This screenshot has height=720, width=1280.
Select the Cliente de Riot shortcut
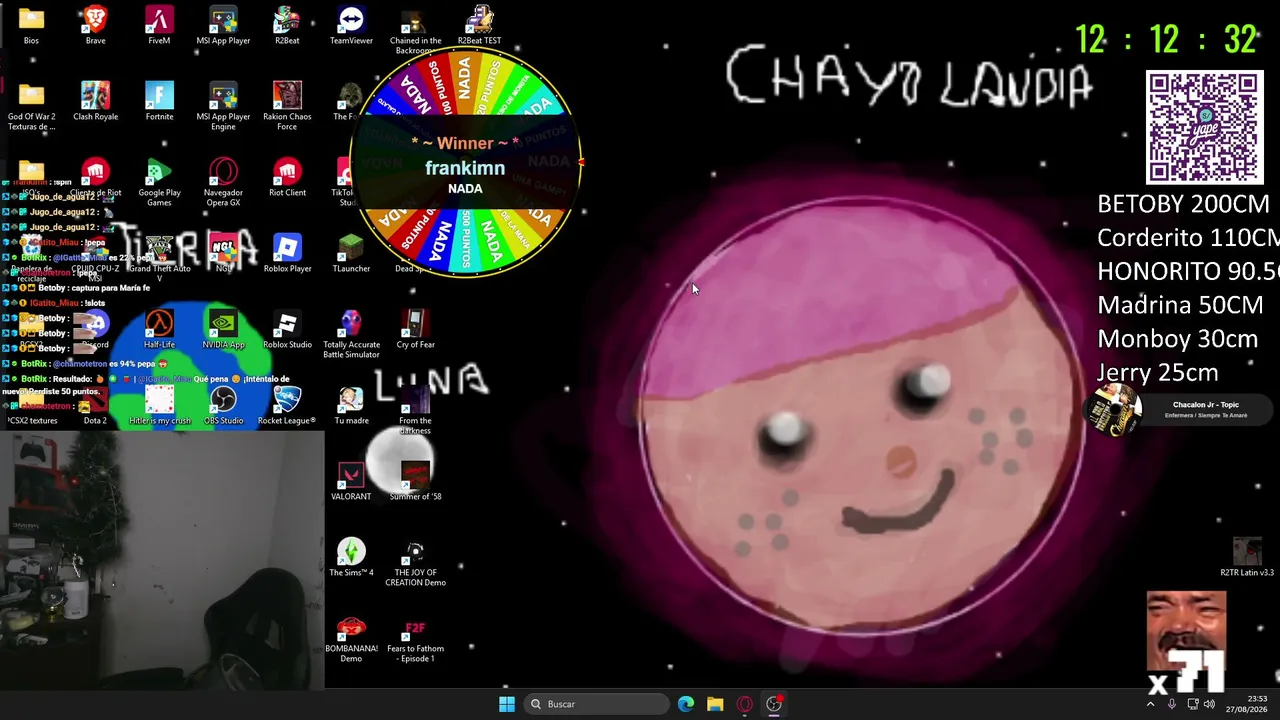95,178
